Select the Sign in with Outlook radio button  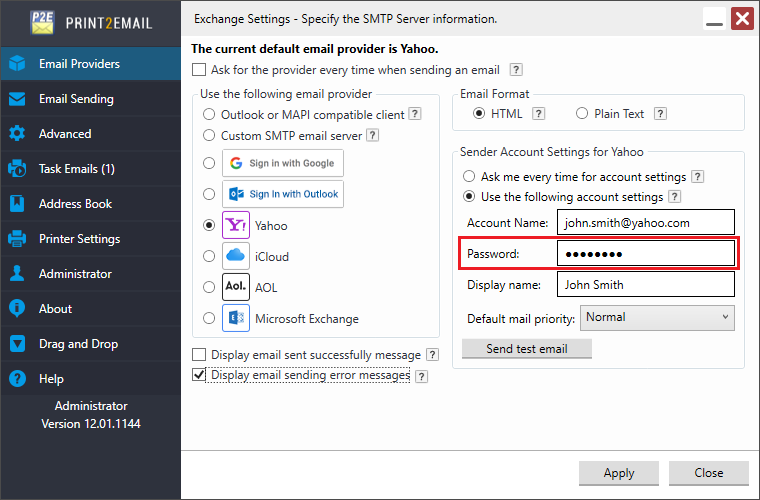point(209,194)
